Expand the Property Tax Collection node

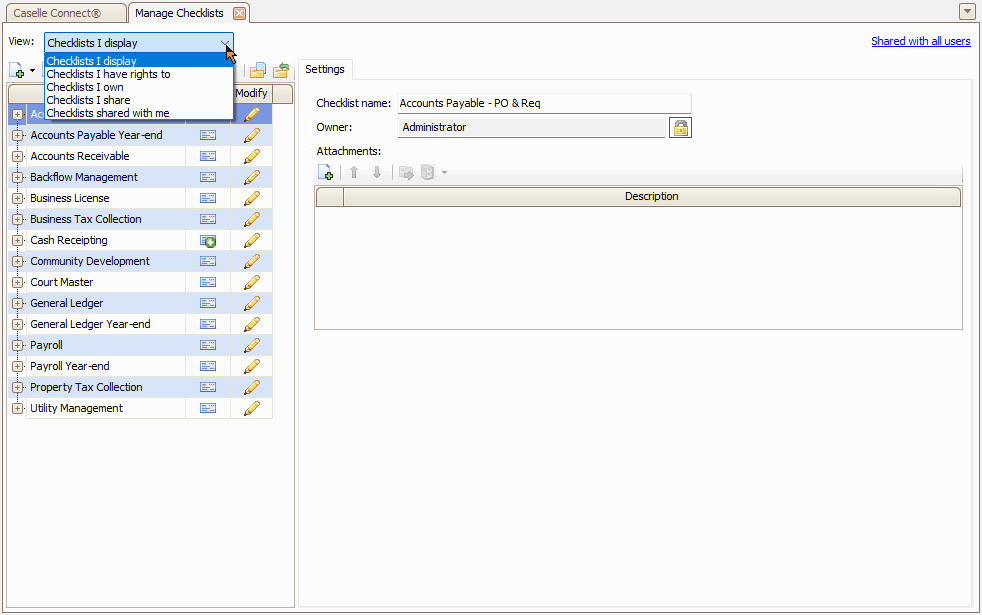point(18,388)
